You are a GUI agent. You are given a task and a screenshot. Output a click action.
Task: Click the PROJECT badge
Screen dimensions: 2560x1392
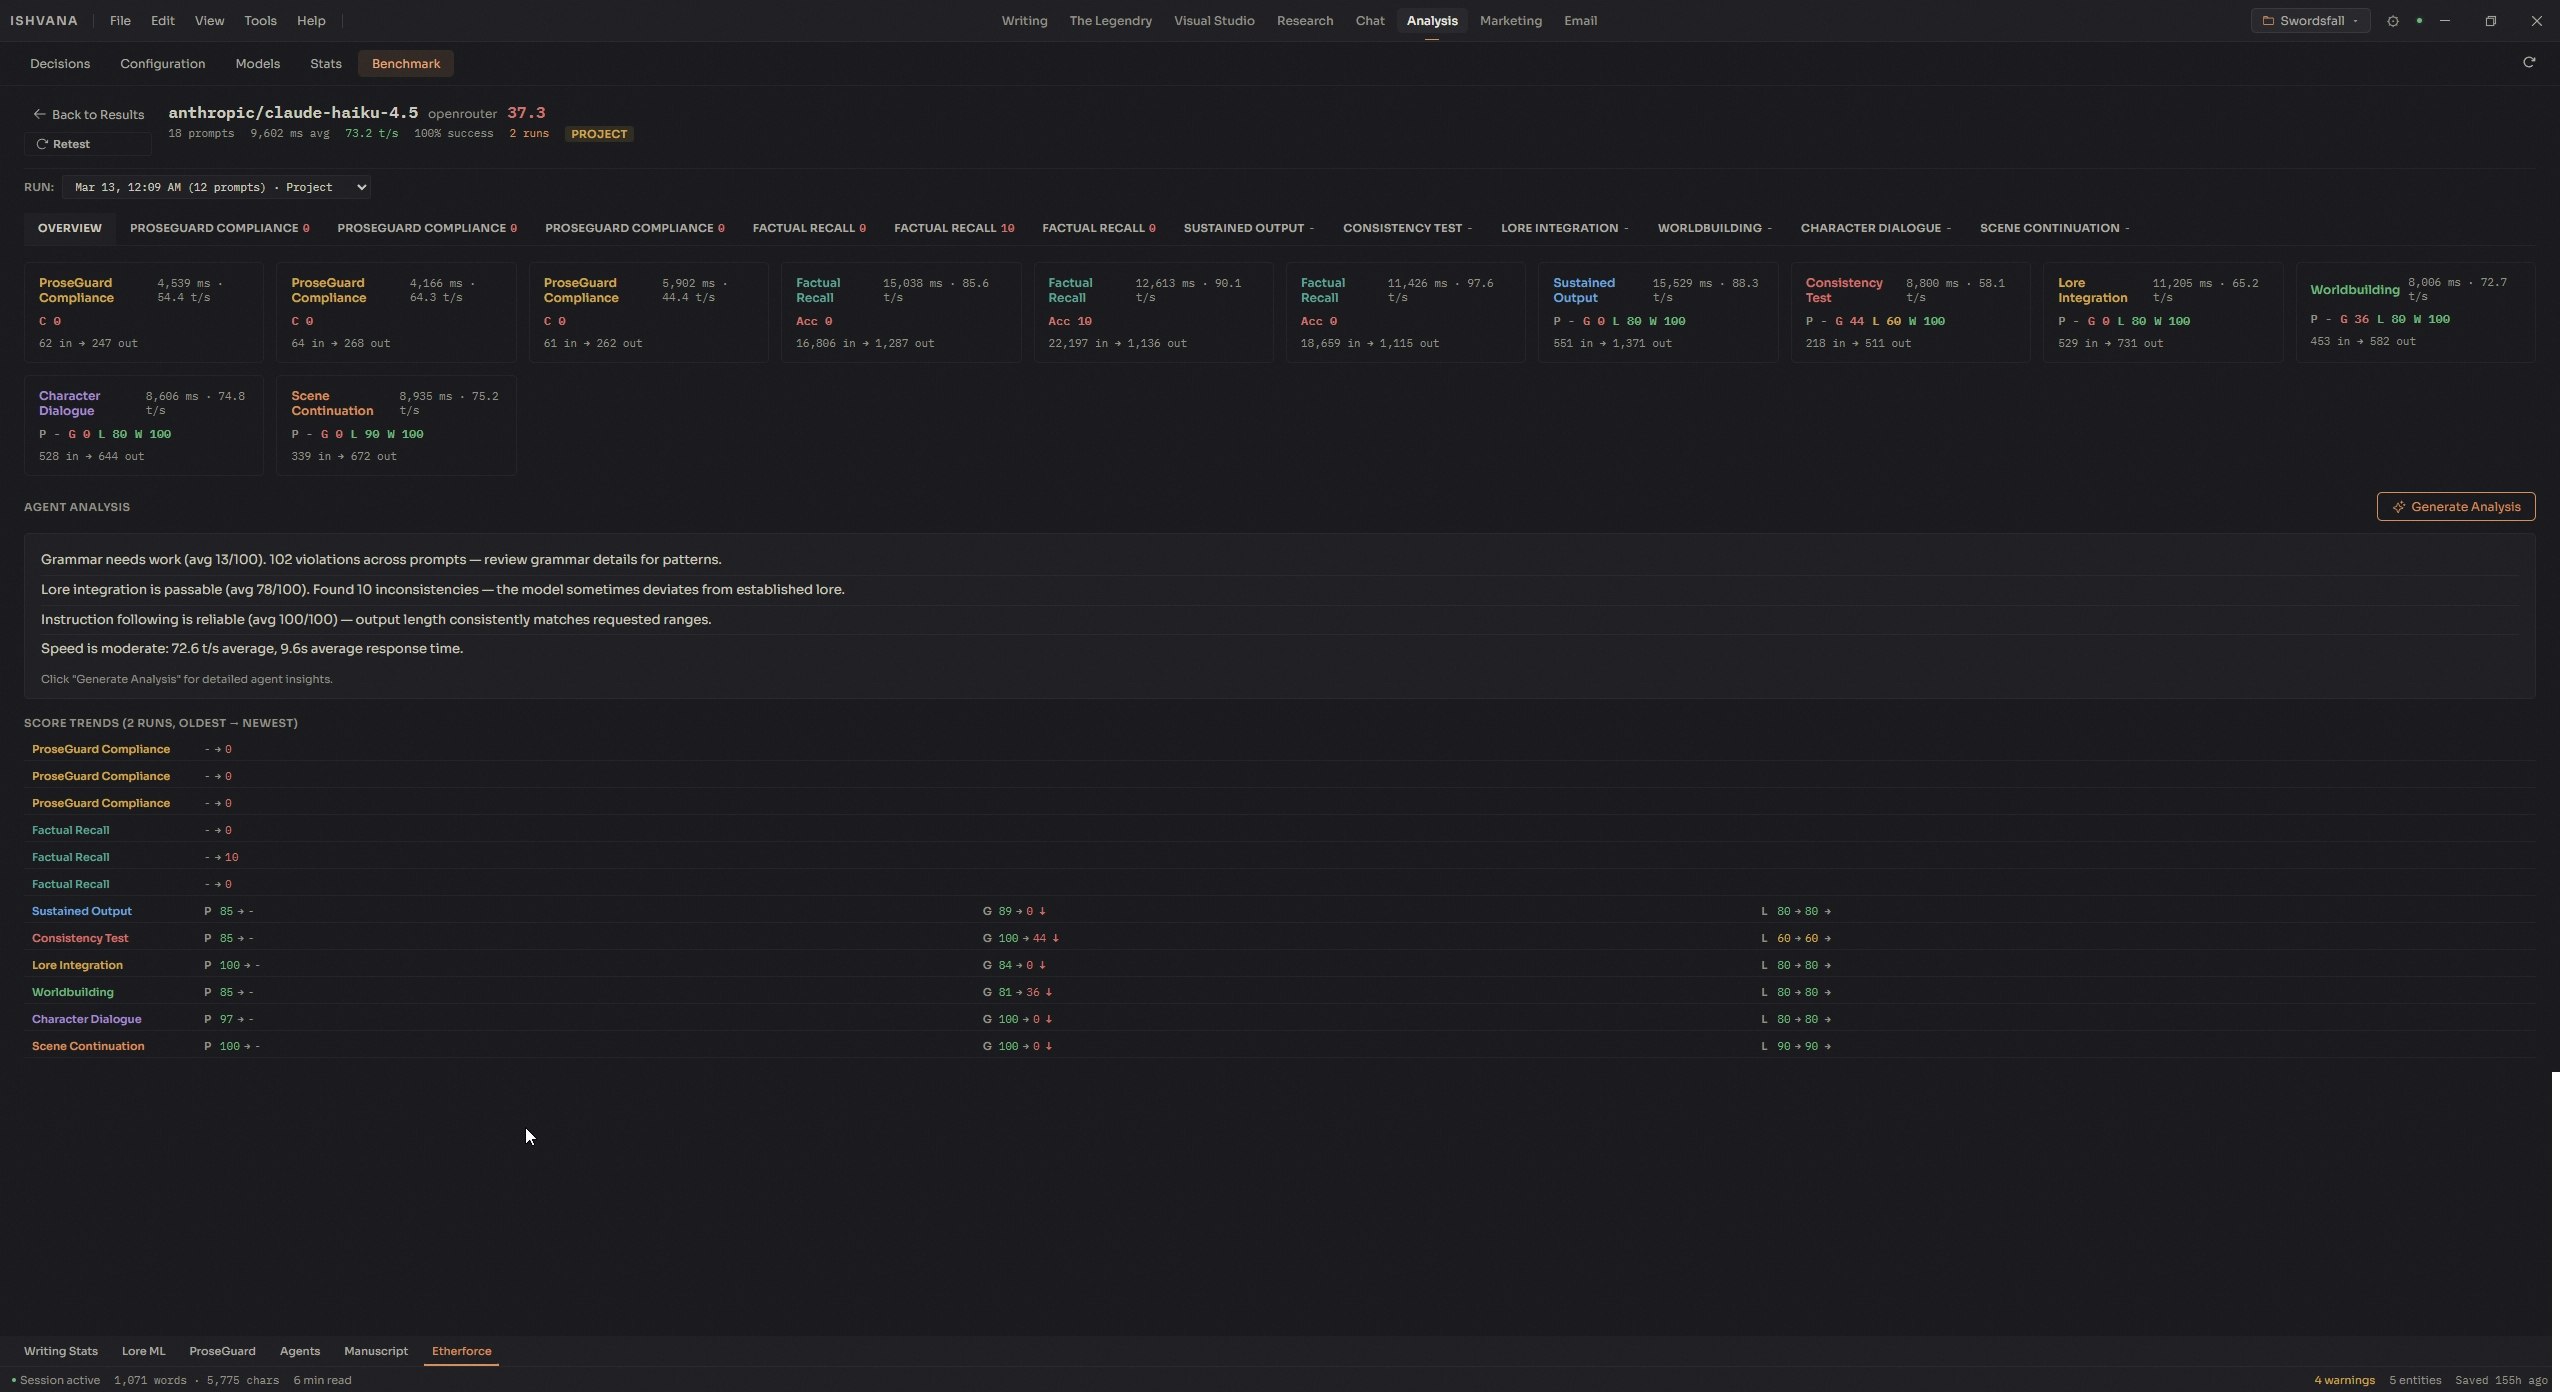(599, 134)
